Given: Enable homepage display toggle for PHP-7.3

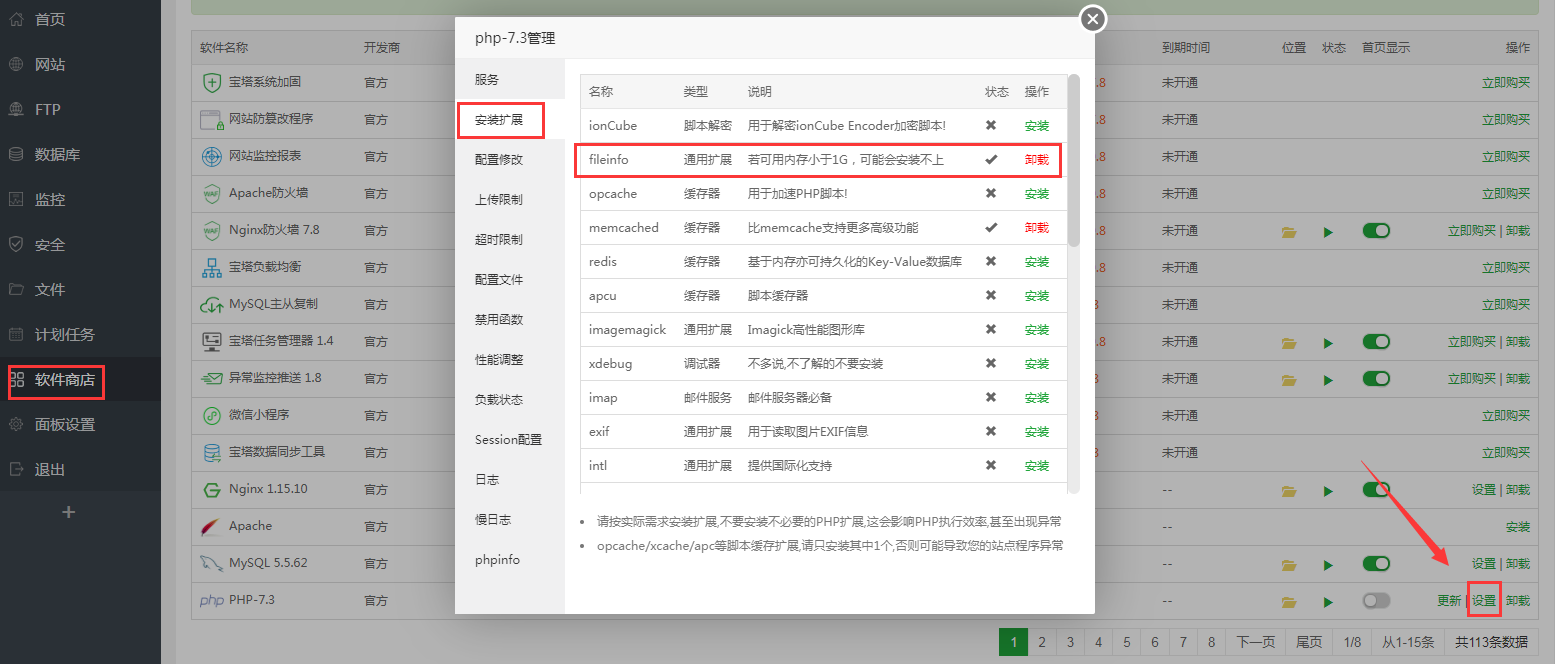Looking at the screenshot, I should (x=1376, y=601).
